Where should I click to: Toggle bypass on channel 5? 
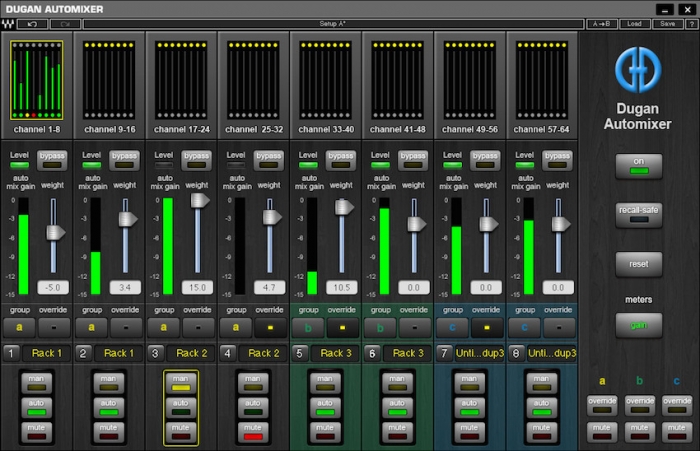tap(341, 160)
